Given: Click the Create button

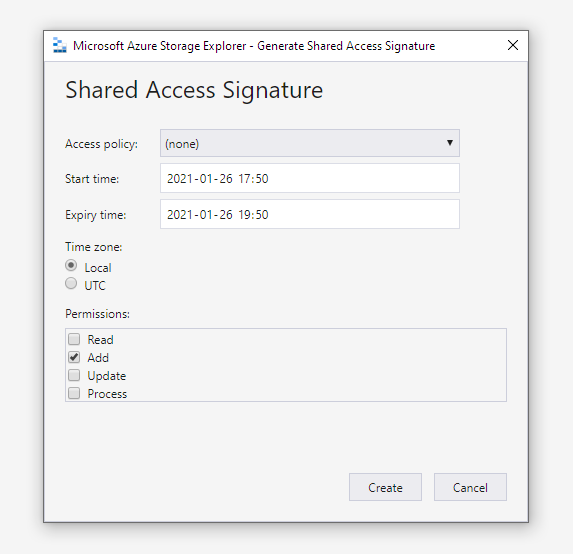Looking at the screenshot, I should click(x=385, y=487).
